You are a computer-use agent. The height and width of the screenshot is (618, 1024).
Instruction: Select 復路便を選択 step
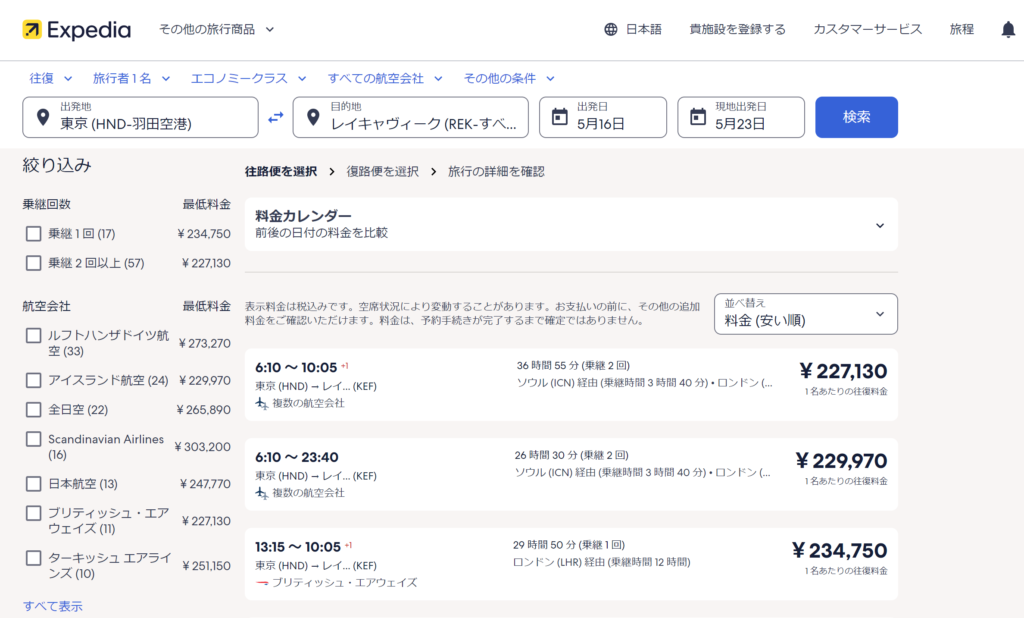[x=382, y=171]
